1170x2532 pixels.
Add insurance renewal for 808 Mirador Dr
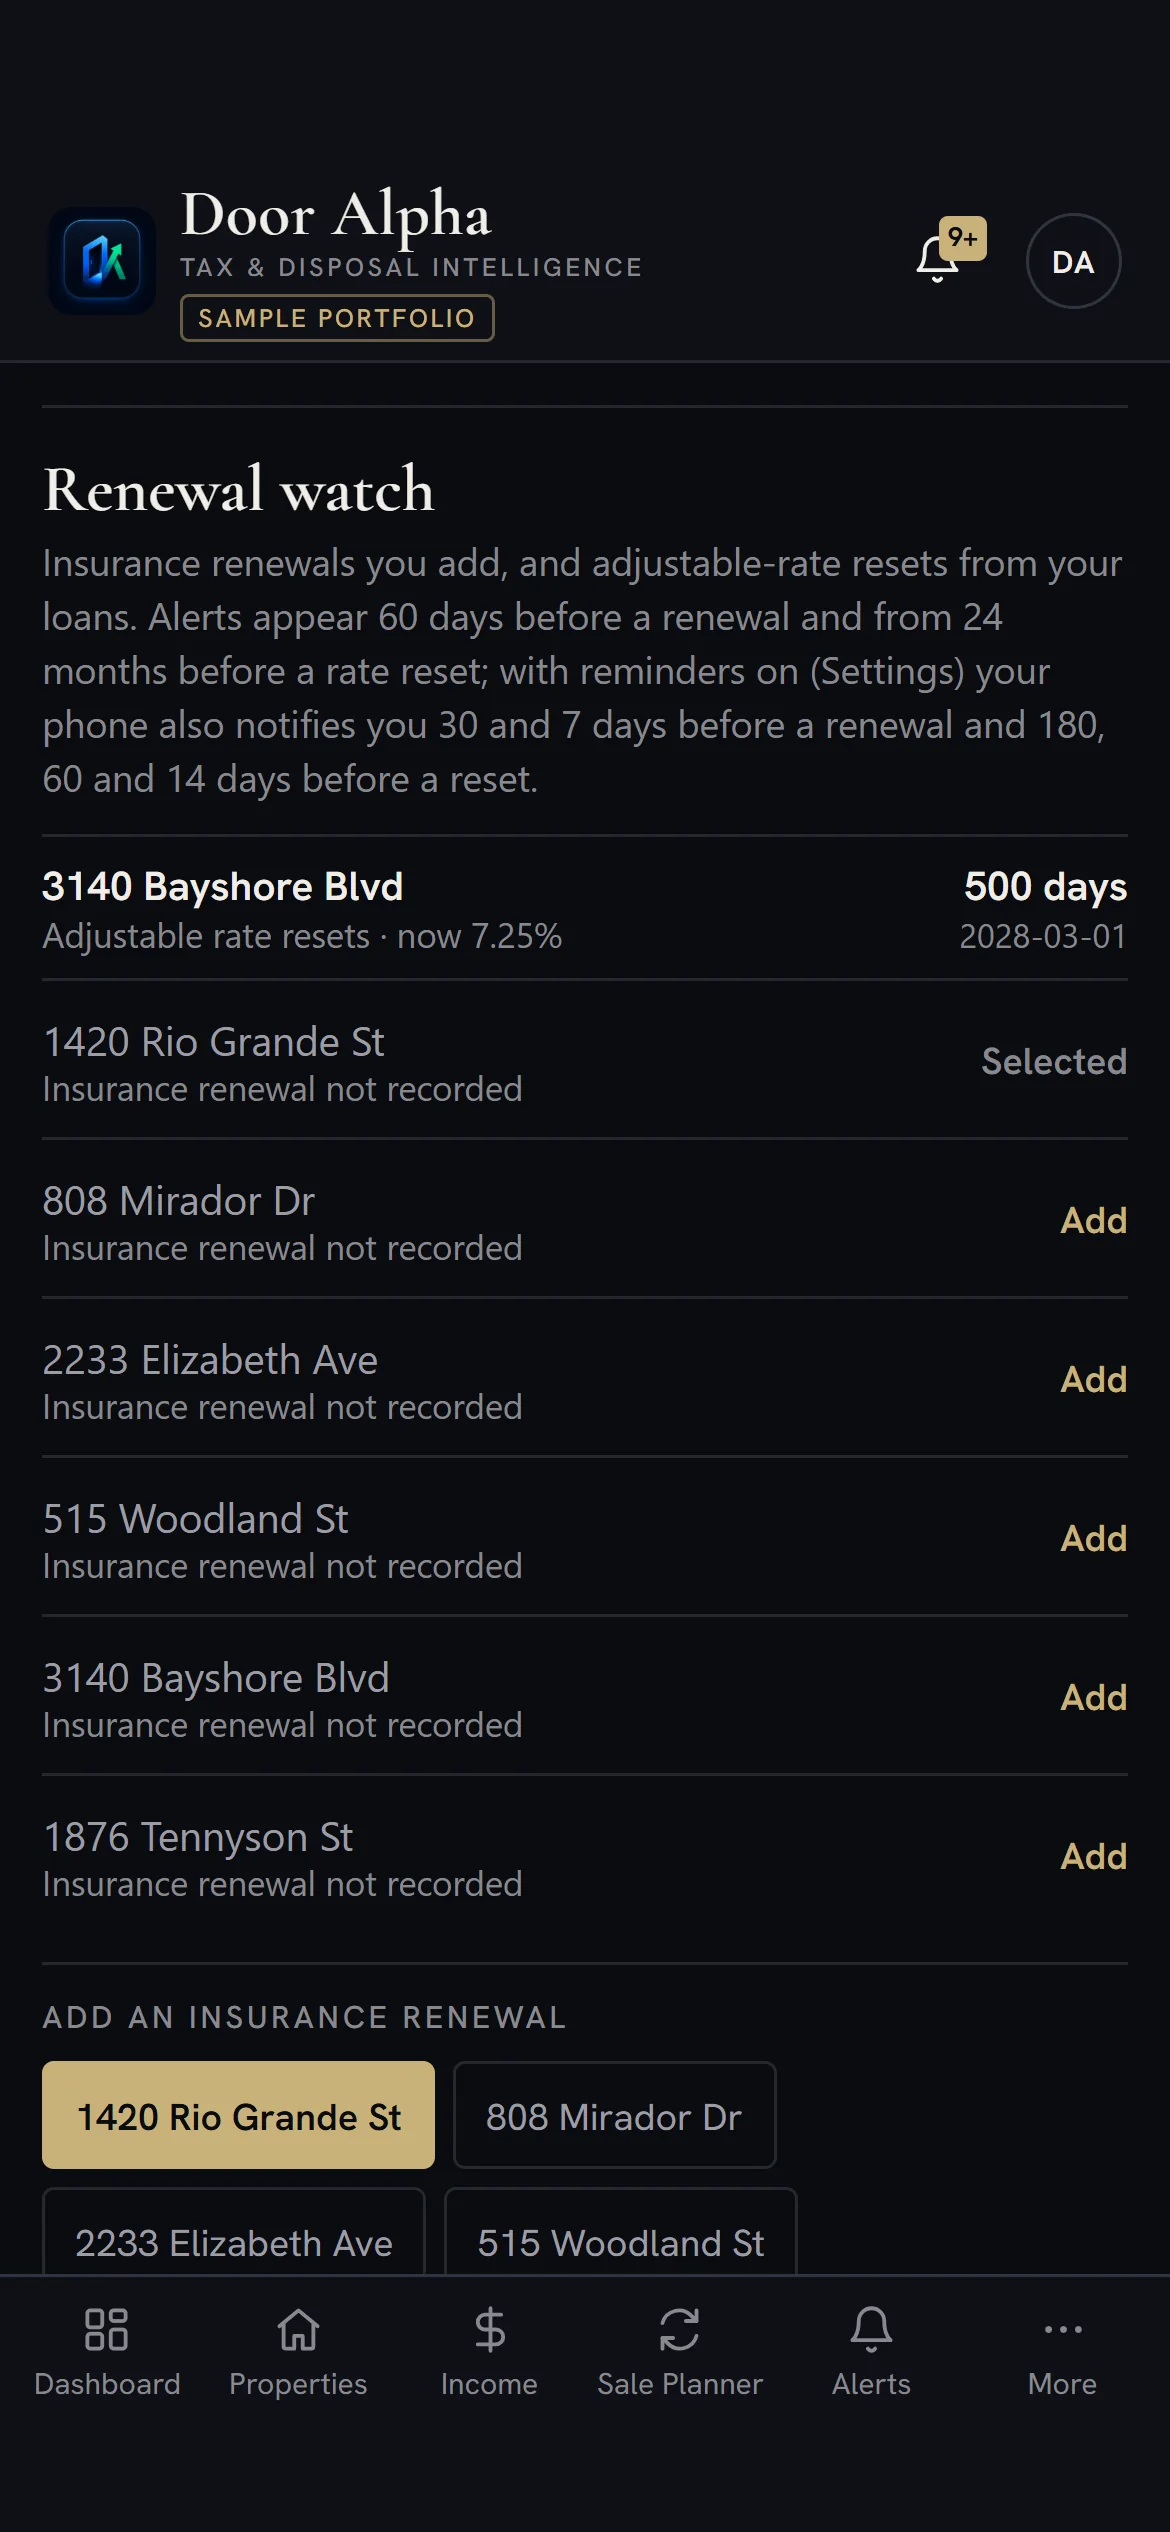pos(1094,1220)
